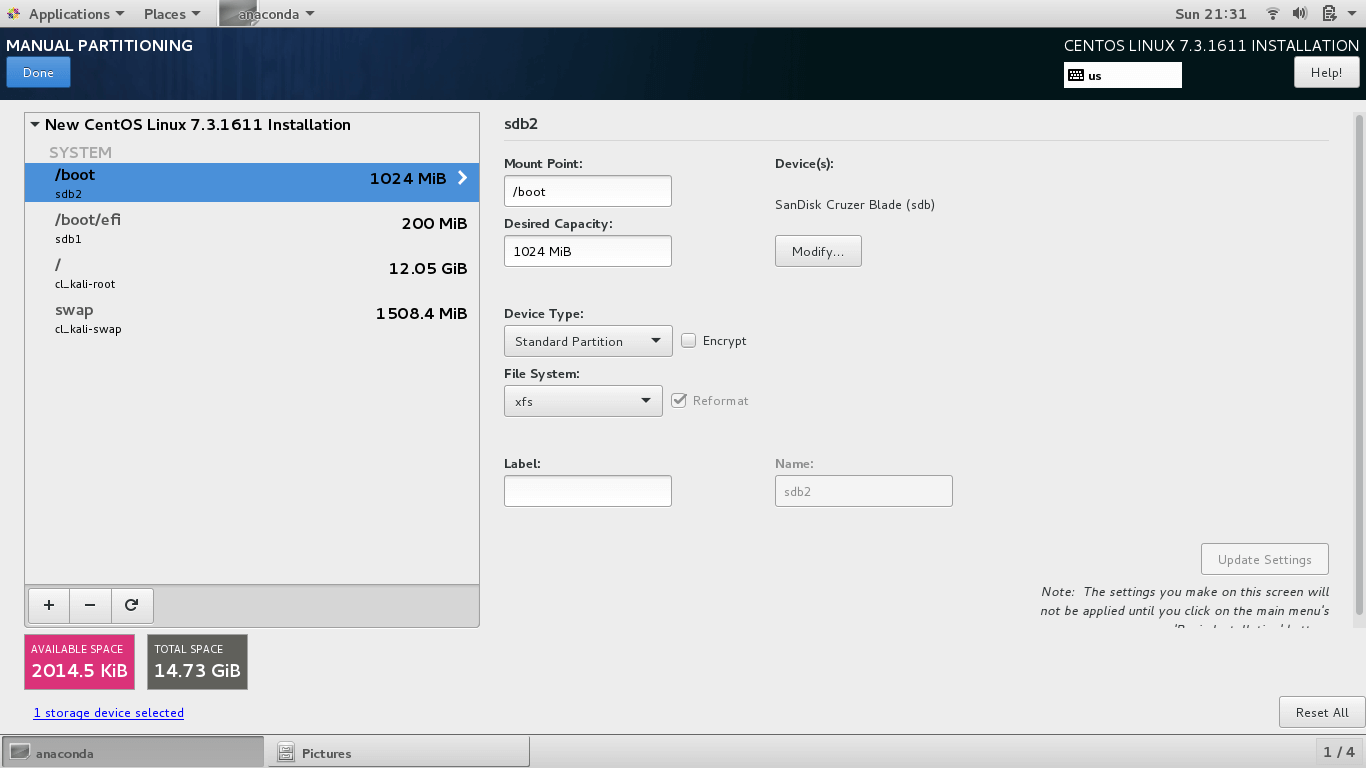Click the TOTAL SPACE 14.73 GiB box
Image resolution: width=1366 pixels, height=768 pixels.
pyautogui.click(x=197, y=662)
